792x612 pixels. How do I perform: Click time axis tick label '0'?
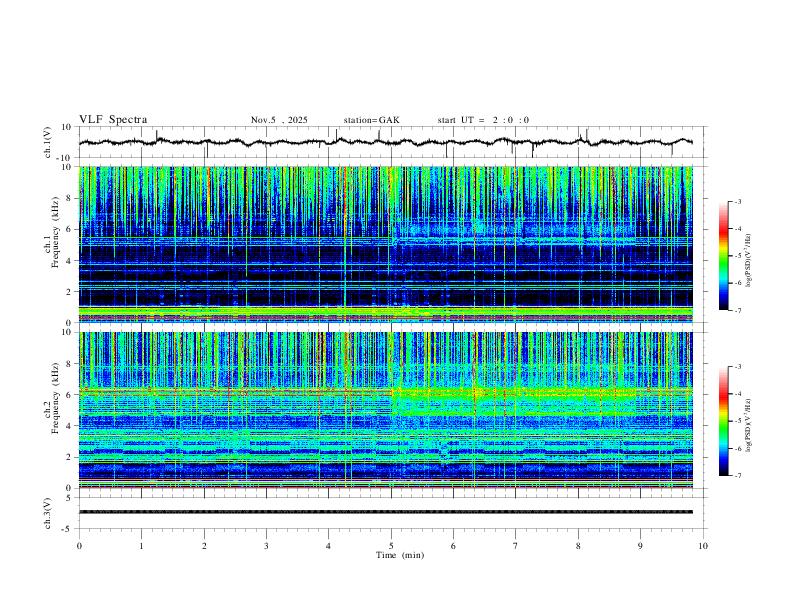click(x=79, y=546)
